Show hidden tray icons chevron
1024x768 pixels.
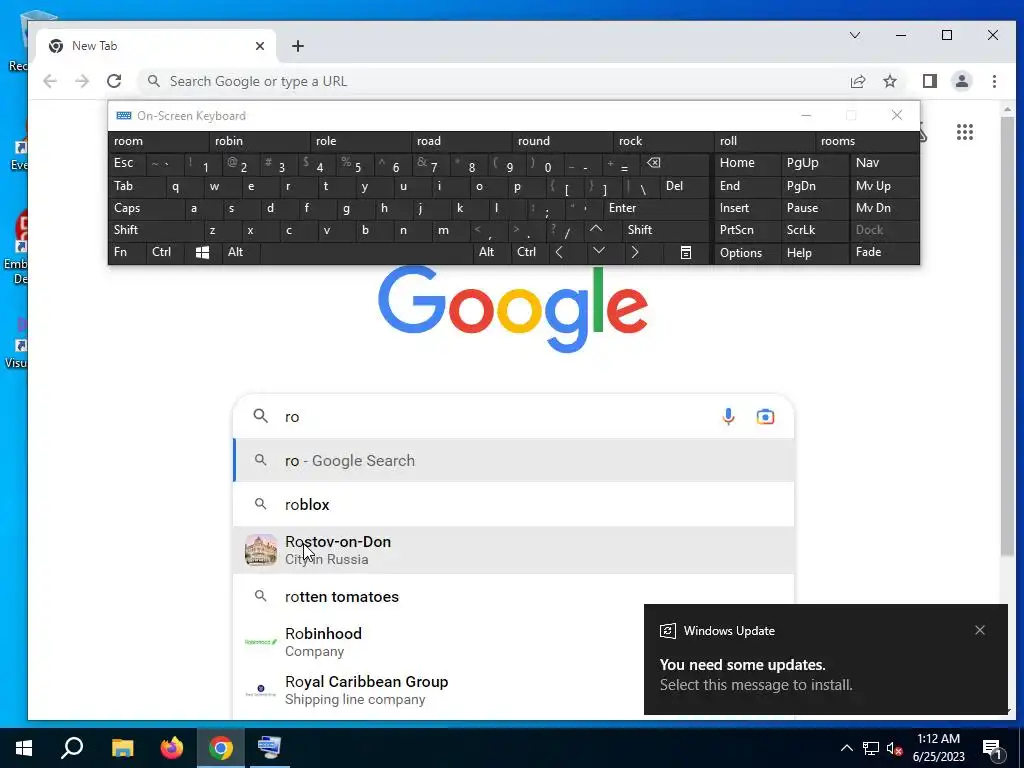846,748
